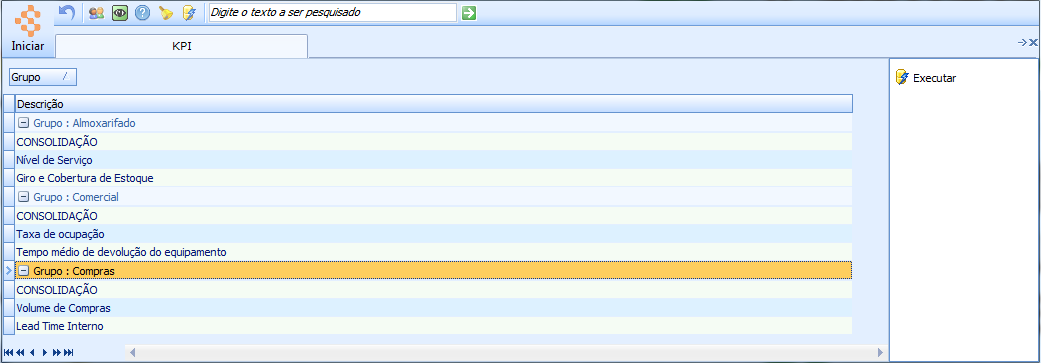The image size is (1041, 363).
Task: Switch to the KPI tab
Action: [181, 47]
